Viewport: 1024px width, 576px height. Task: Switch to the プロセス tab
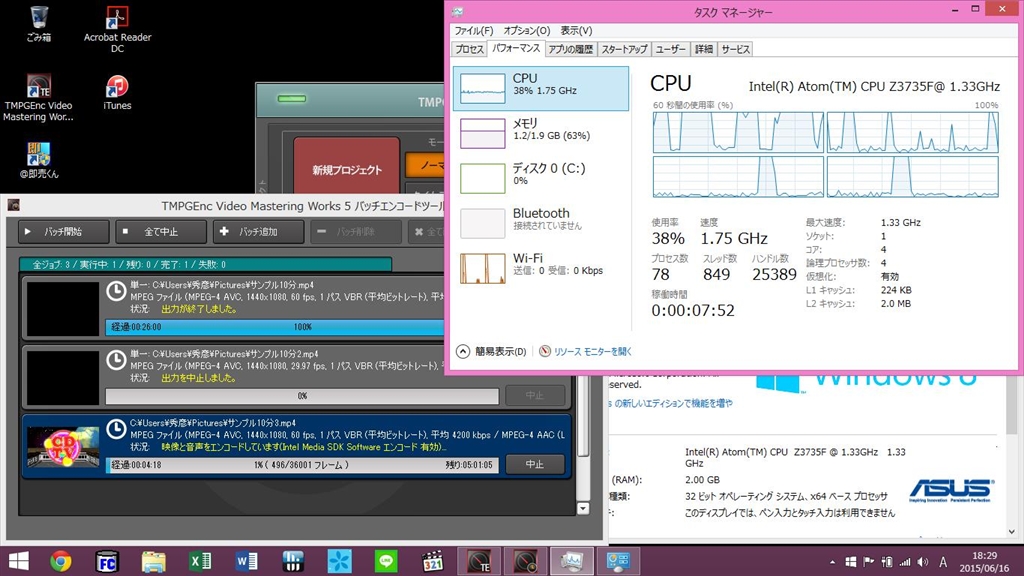point(469,49)
